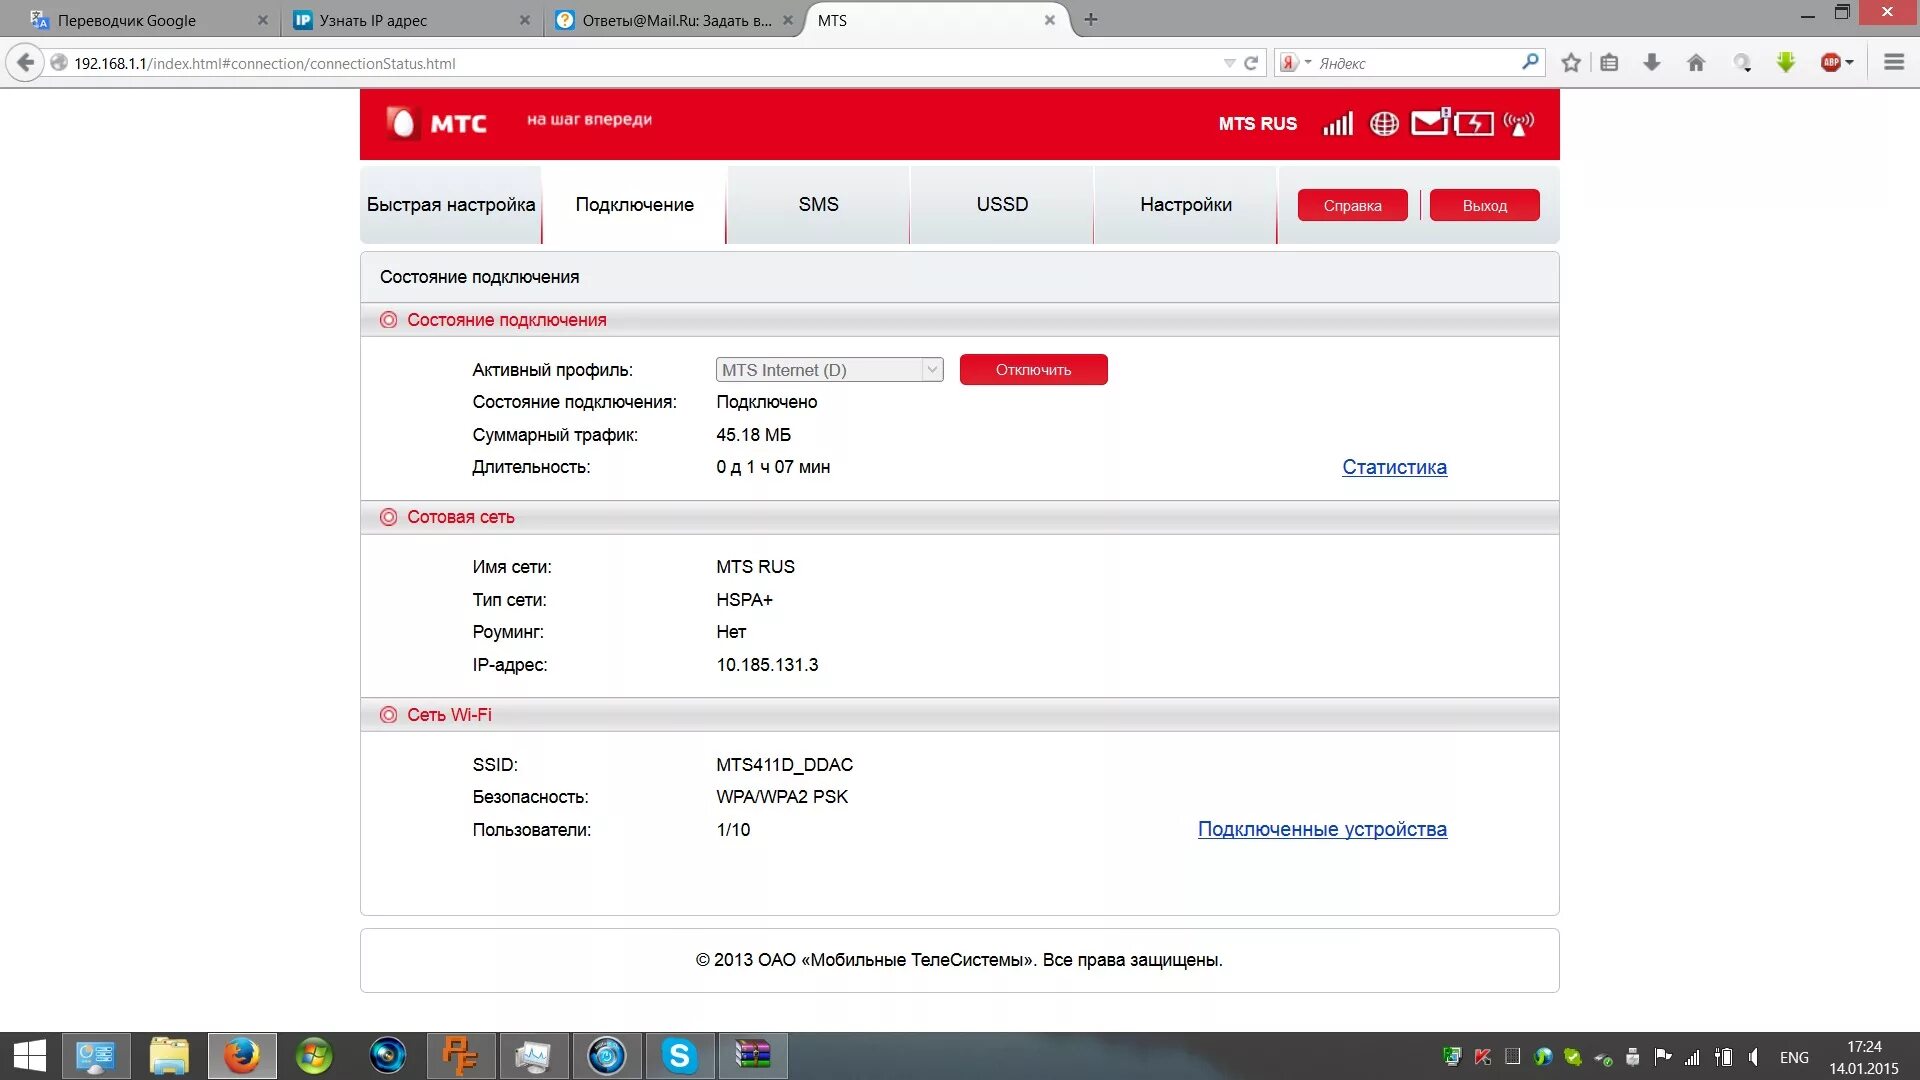Go to the Настройки tab

1186,205
